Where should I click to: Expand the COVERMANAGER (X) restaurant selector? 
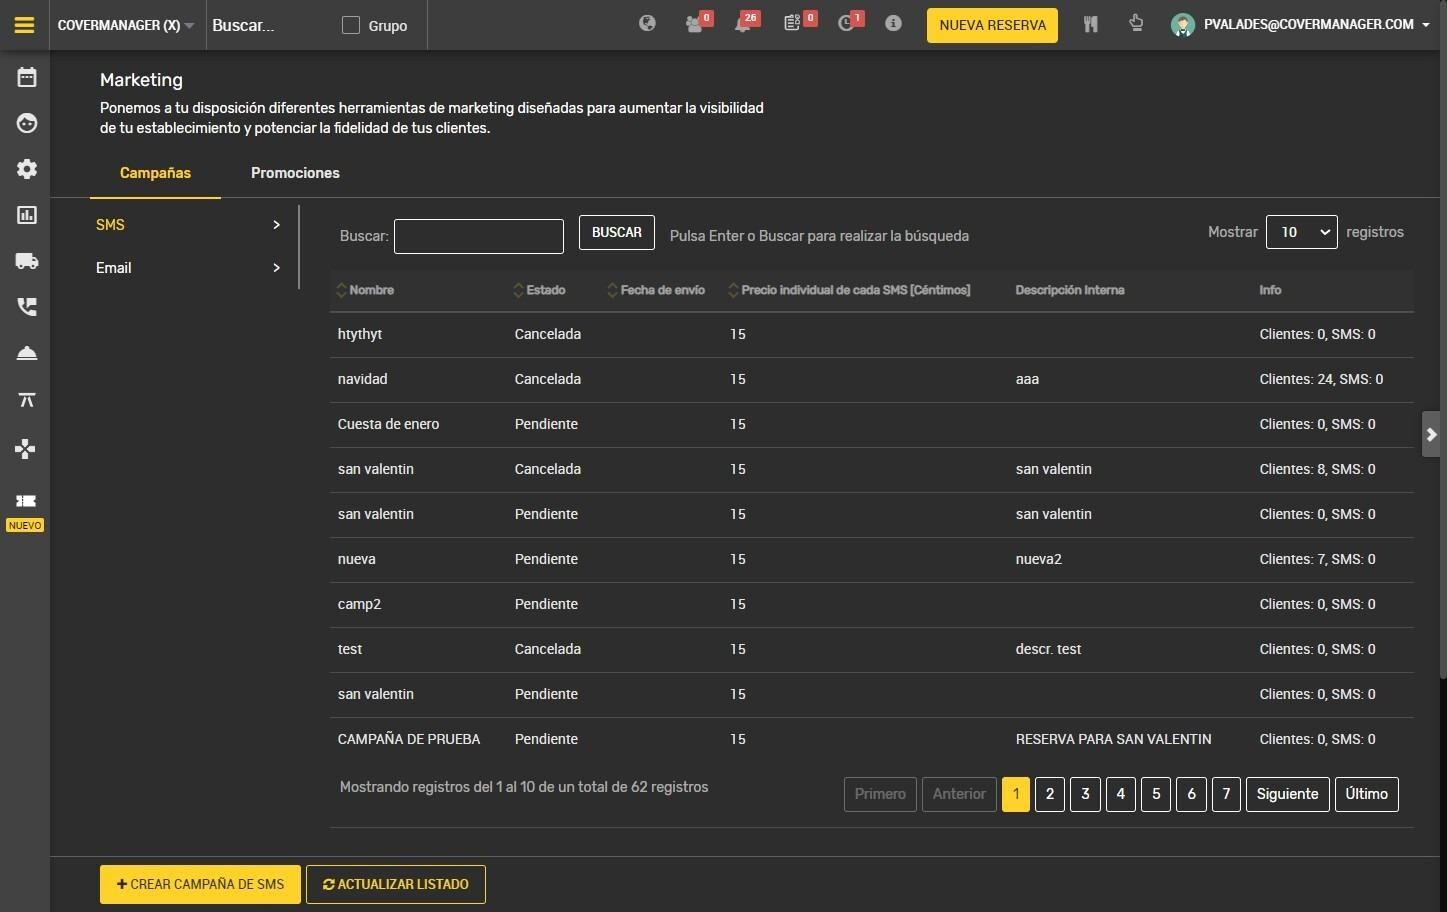[x=125, y=25]
